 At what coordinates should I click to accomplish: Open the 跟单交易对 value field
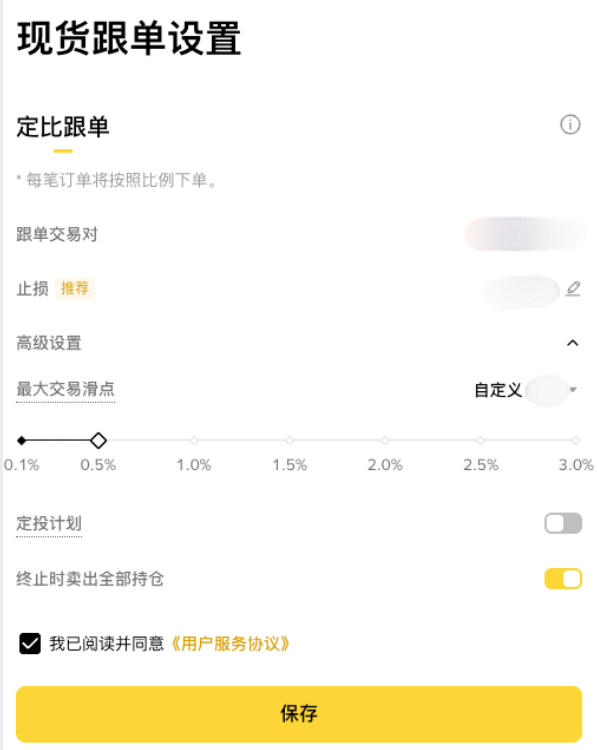[x=524, y=234]
